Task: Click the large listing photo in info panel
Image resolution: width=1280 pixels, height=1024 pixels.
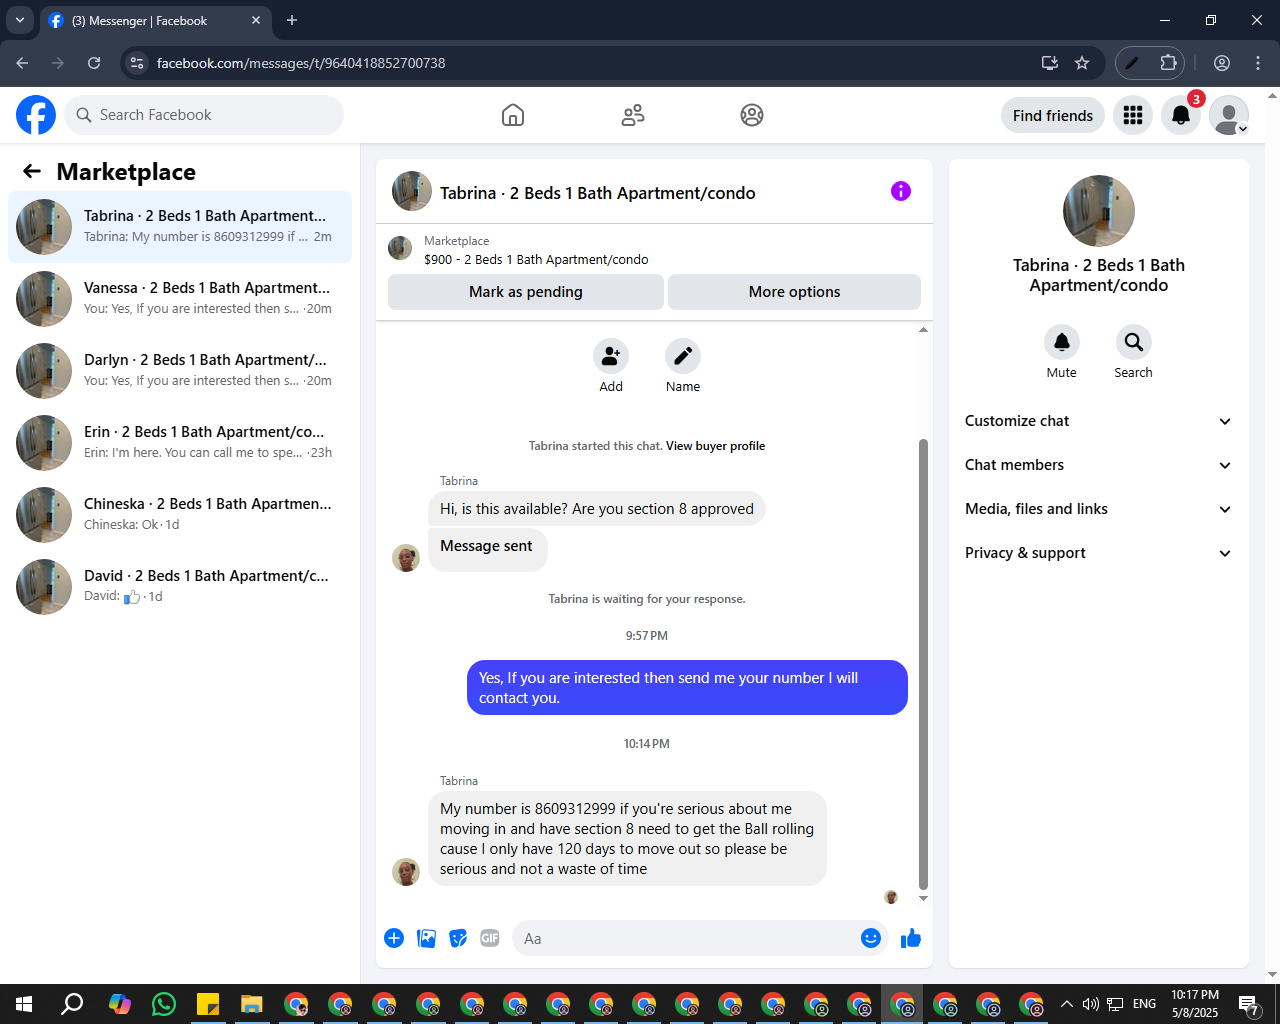Action: click(x=1099, y=211)
